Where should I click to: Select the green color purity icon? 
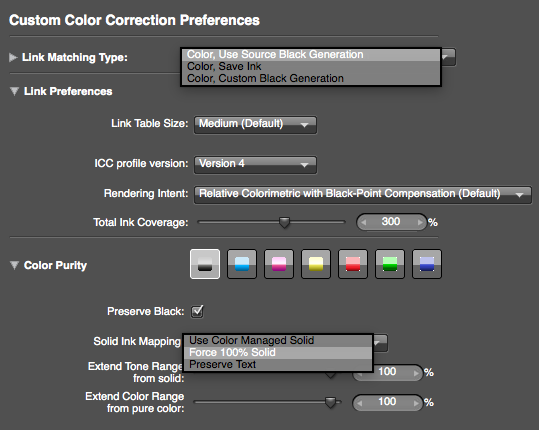tap(390, 264)
